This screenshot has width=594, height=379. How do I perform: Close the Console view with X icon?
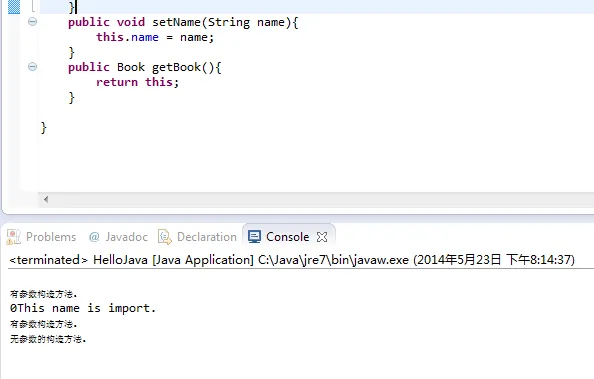coord(322,237)
